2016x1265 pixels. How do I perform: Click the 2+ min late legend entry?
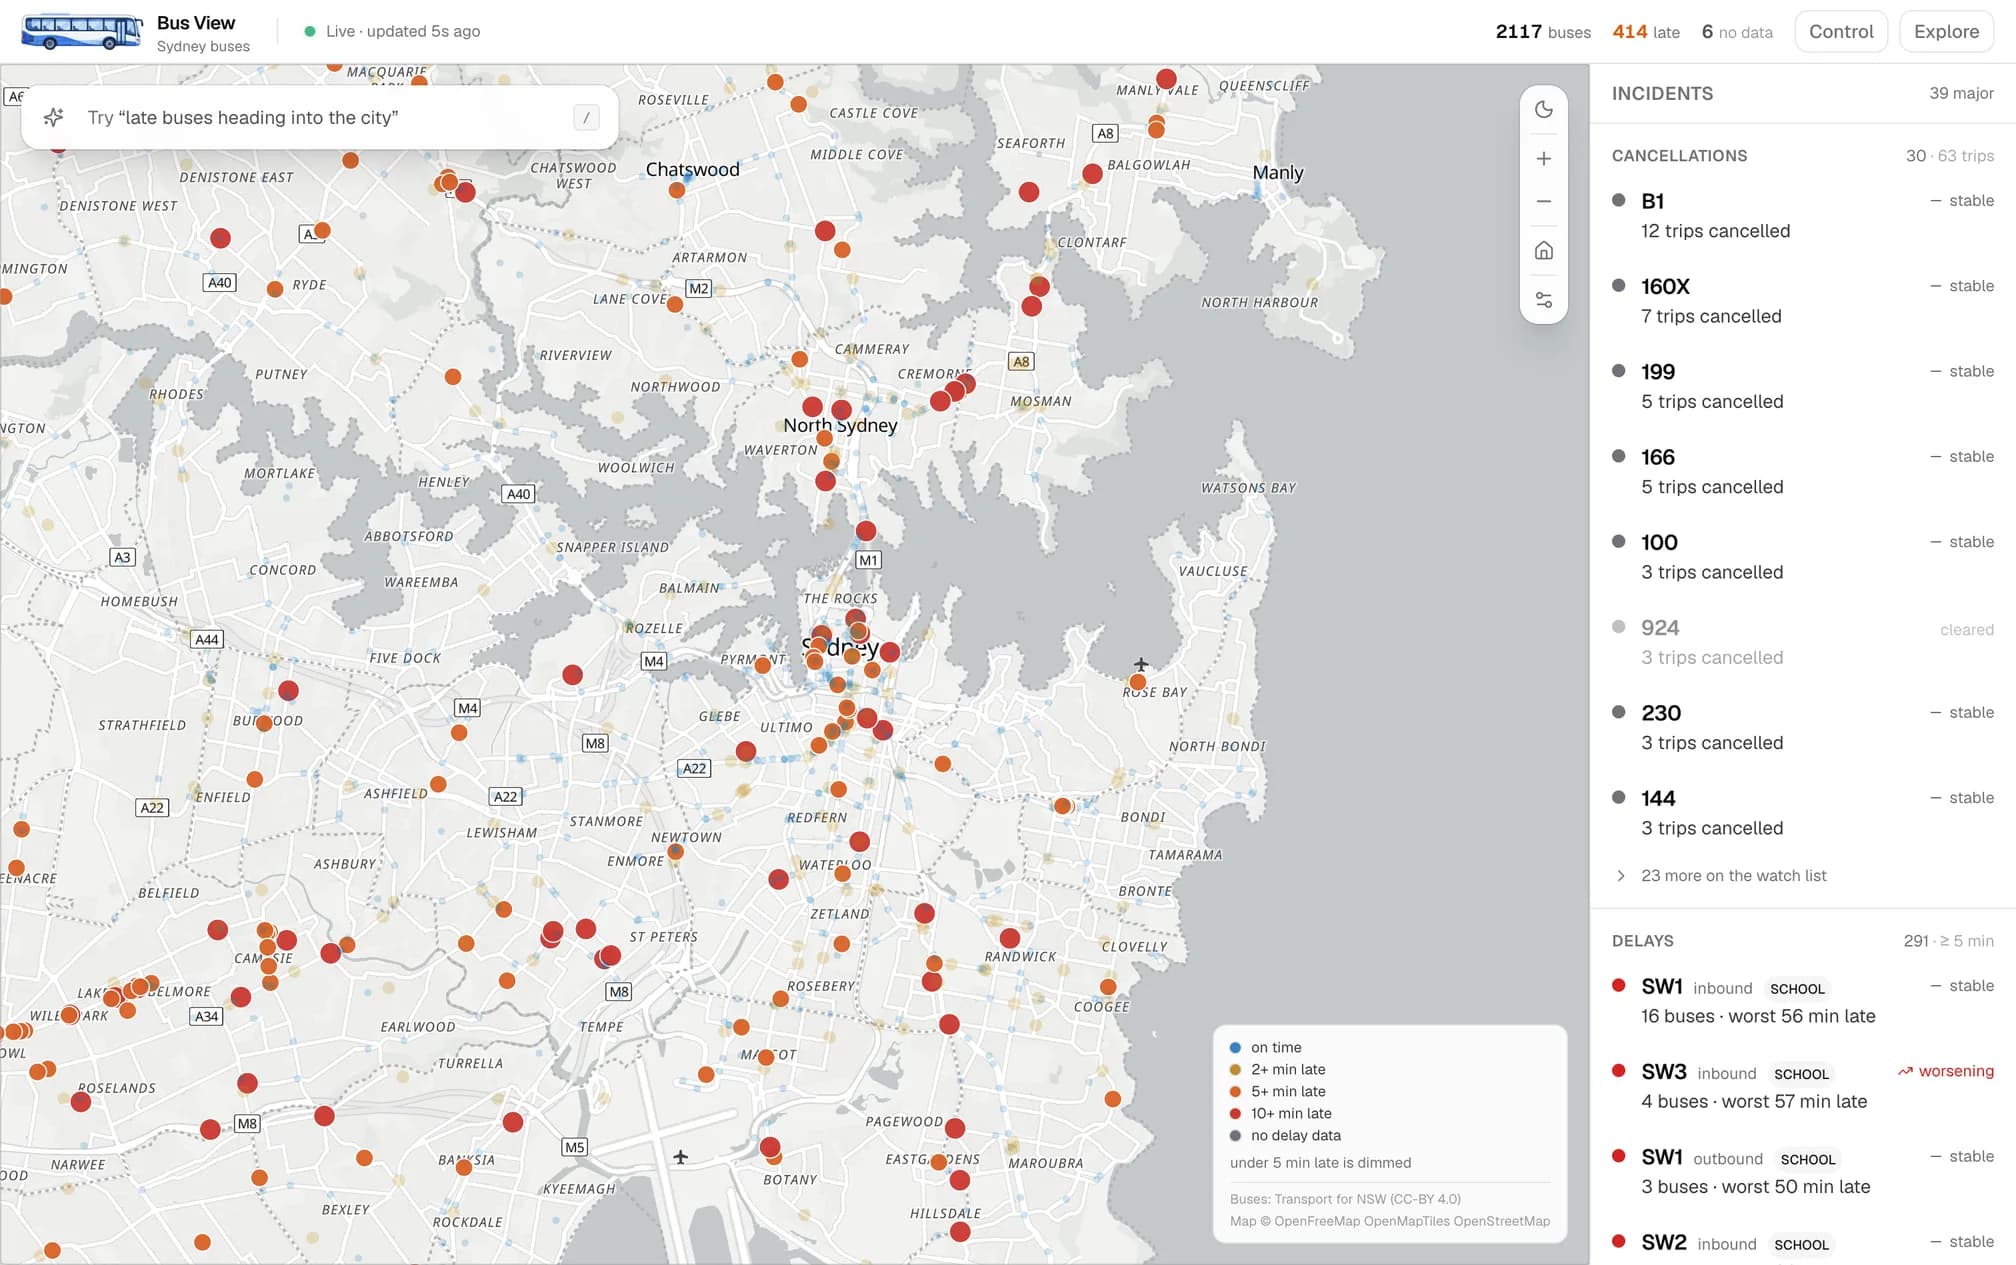coord(1278,1070)
